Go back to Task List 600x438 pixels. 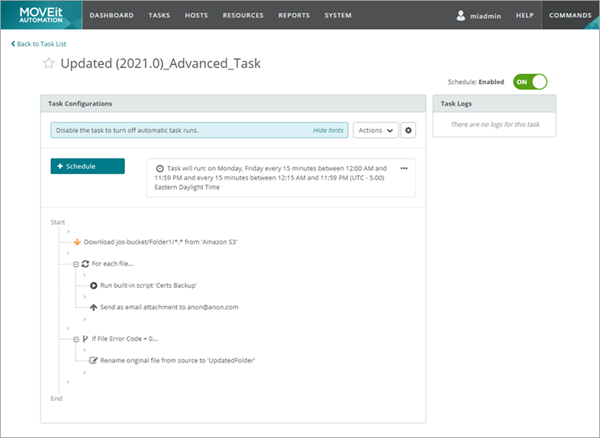click(x=39, y=44)
